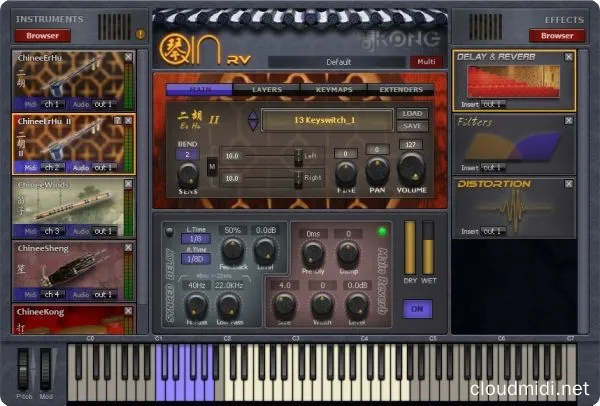Adjust the FINE tuning knob
This screenshot has height=406, width=600.
tap(346, 173)
